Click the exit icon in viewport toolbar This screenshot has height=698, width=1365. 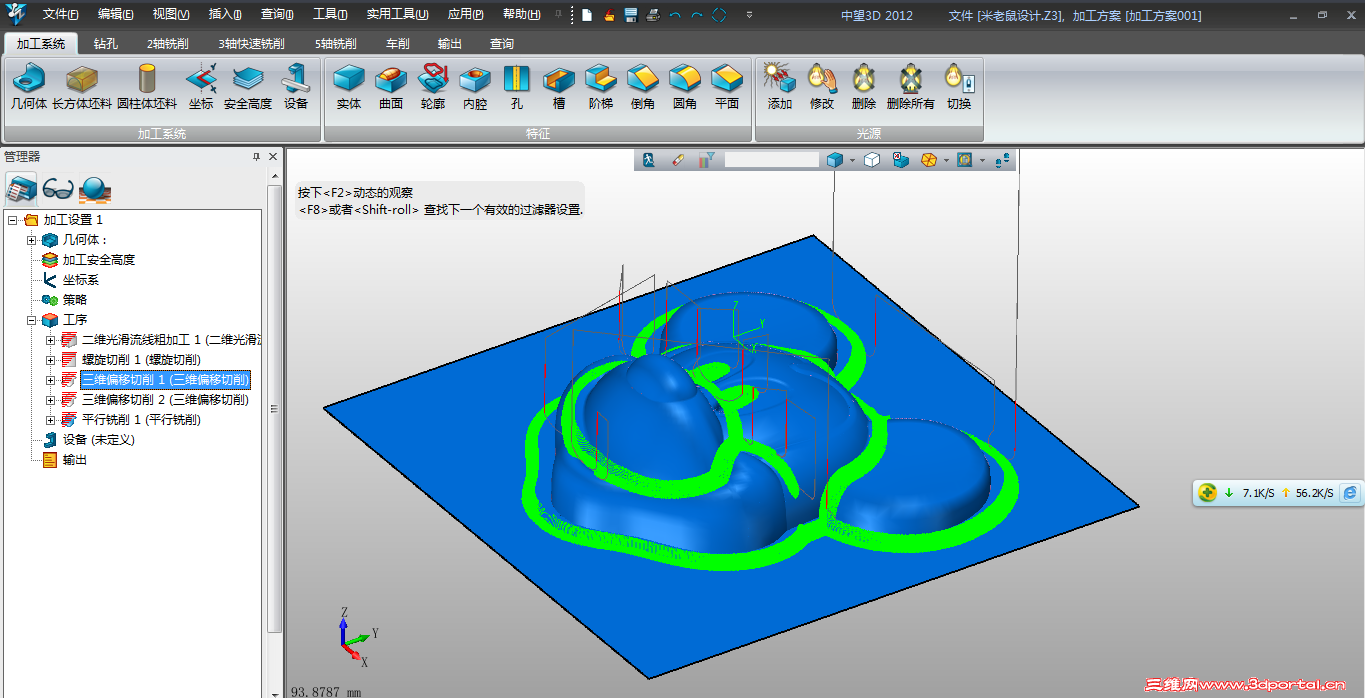(649, 159)
